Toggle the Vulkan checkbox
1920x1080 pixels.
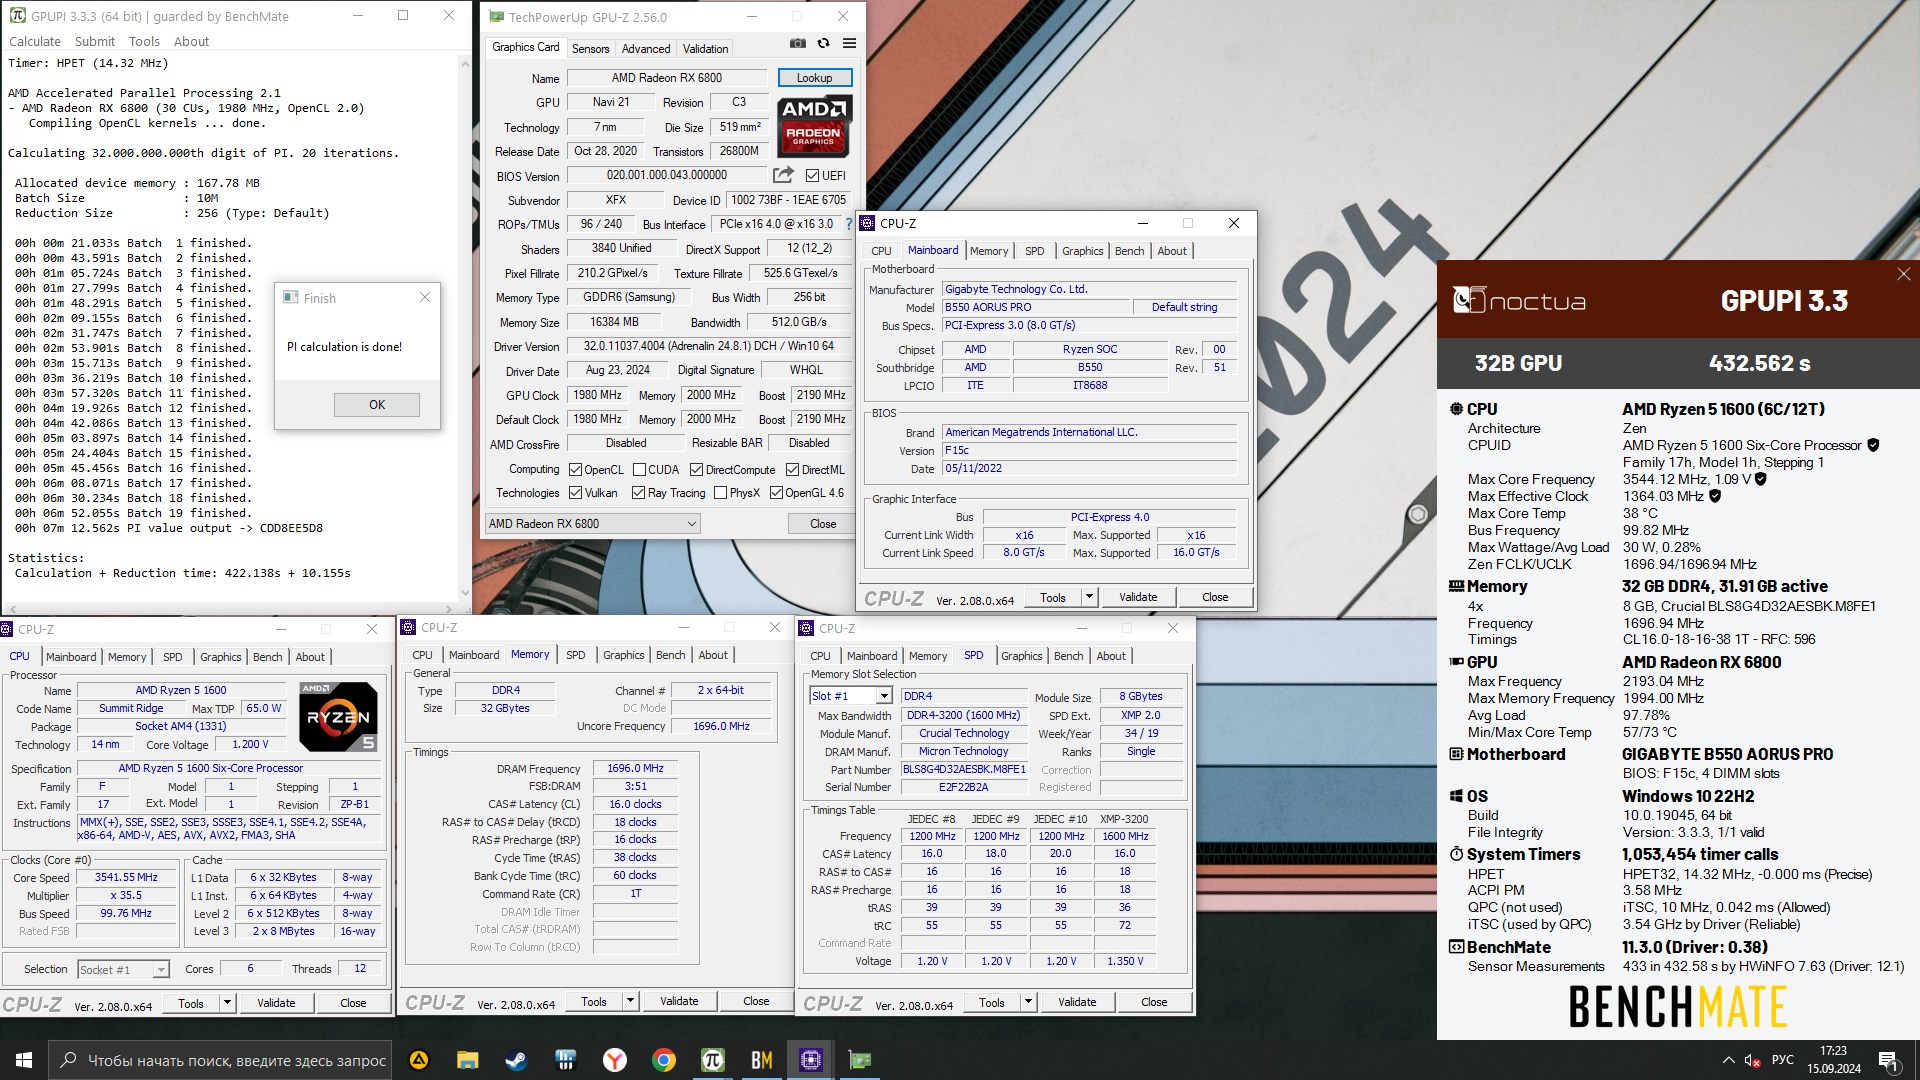575,493
